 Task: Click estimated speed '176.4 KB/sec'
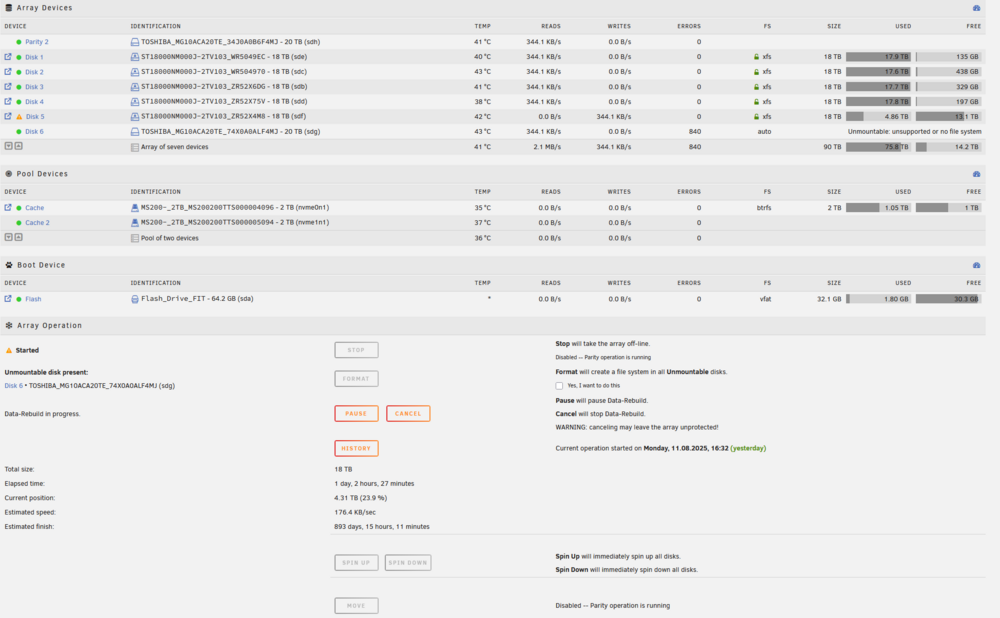click(x=355, y=513)
